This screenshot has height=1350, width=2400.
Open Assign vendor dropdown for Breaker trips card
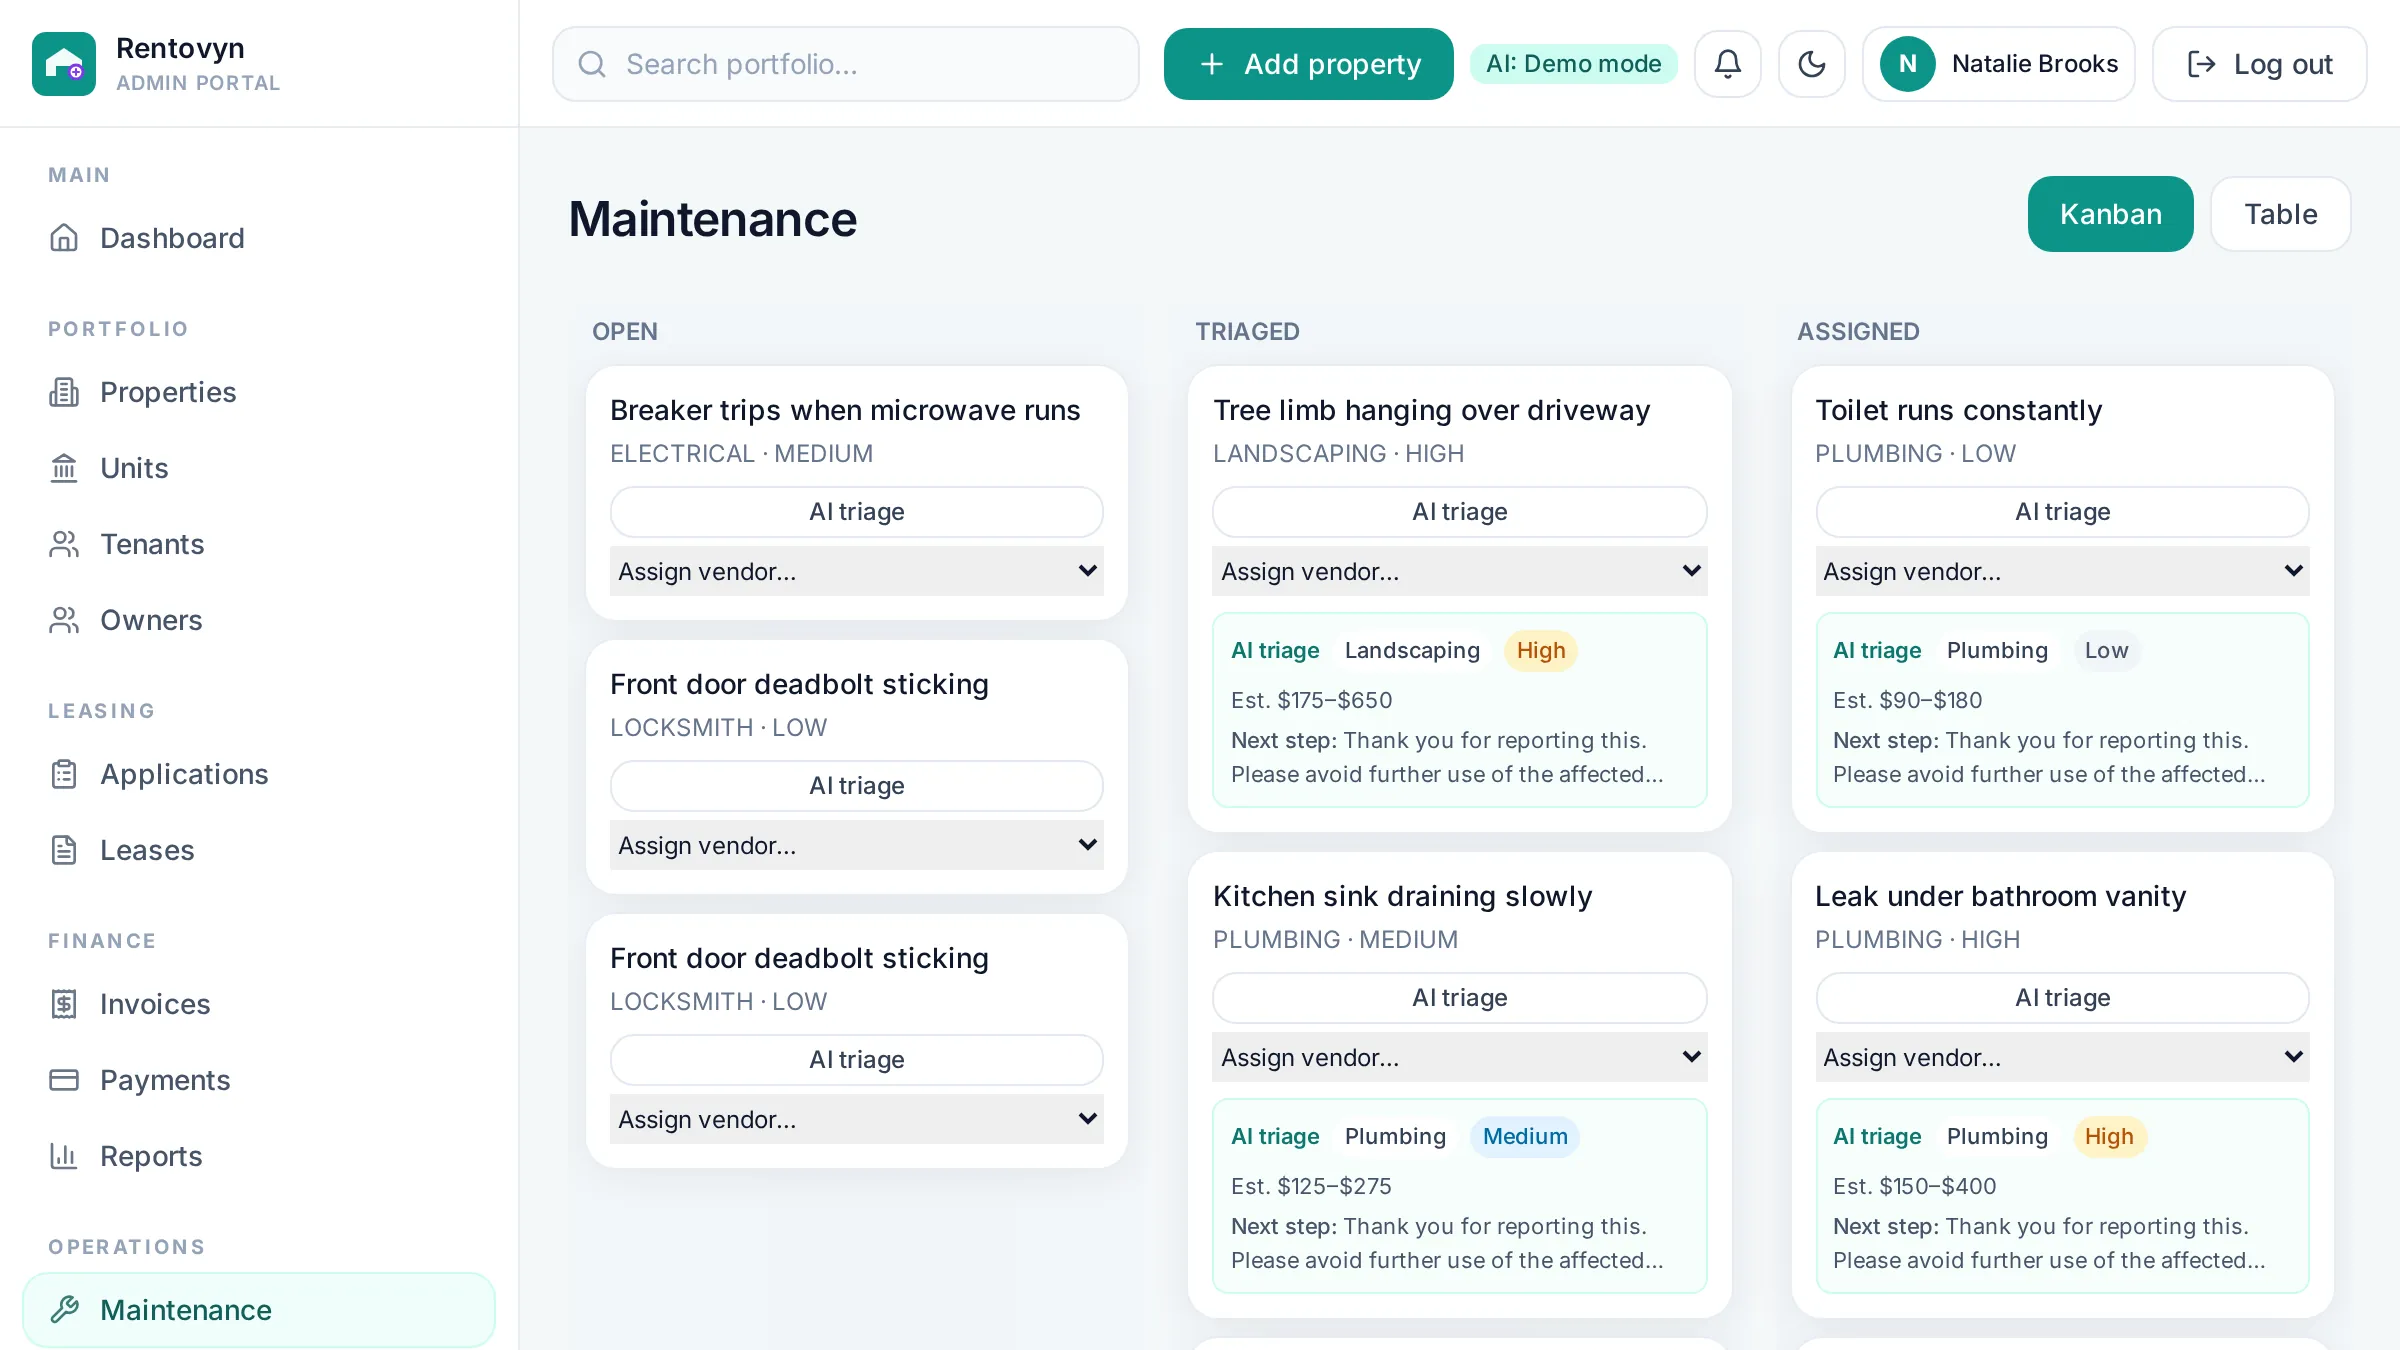pyautogui.click(x=857, y=571)
